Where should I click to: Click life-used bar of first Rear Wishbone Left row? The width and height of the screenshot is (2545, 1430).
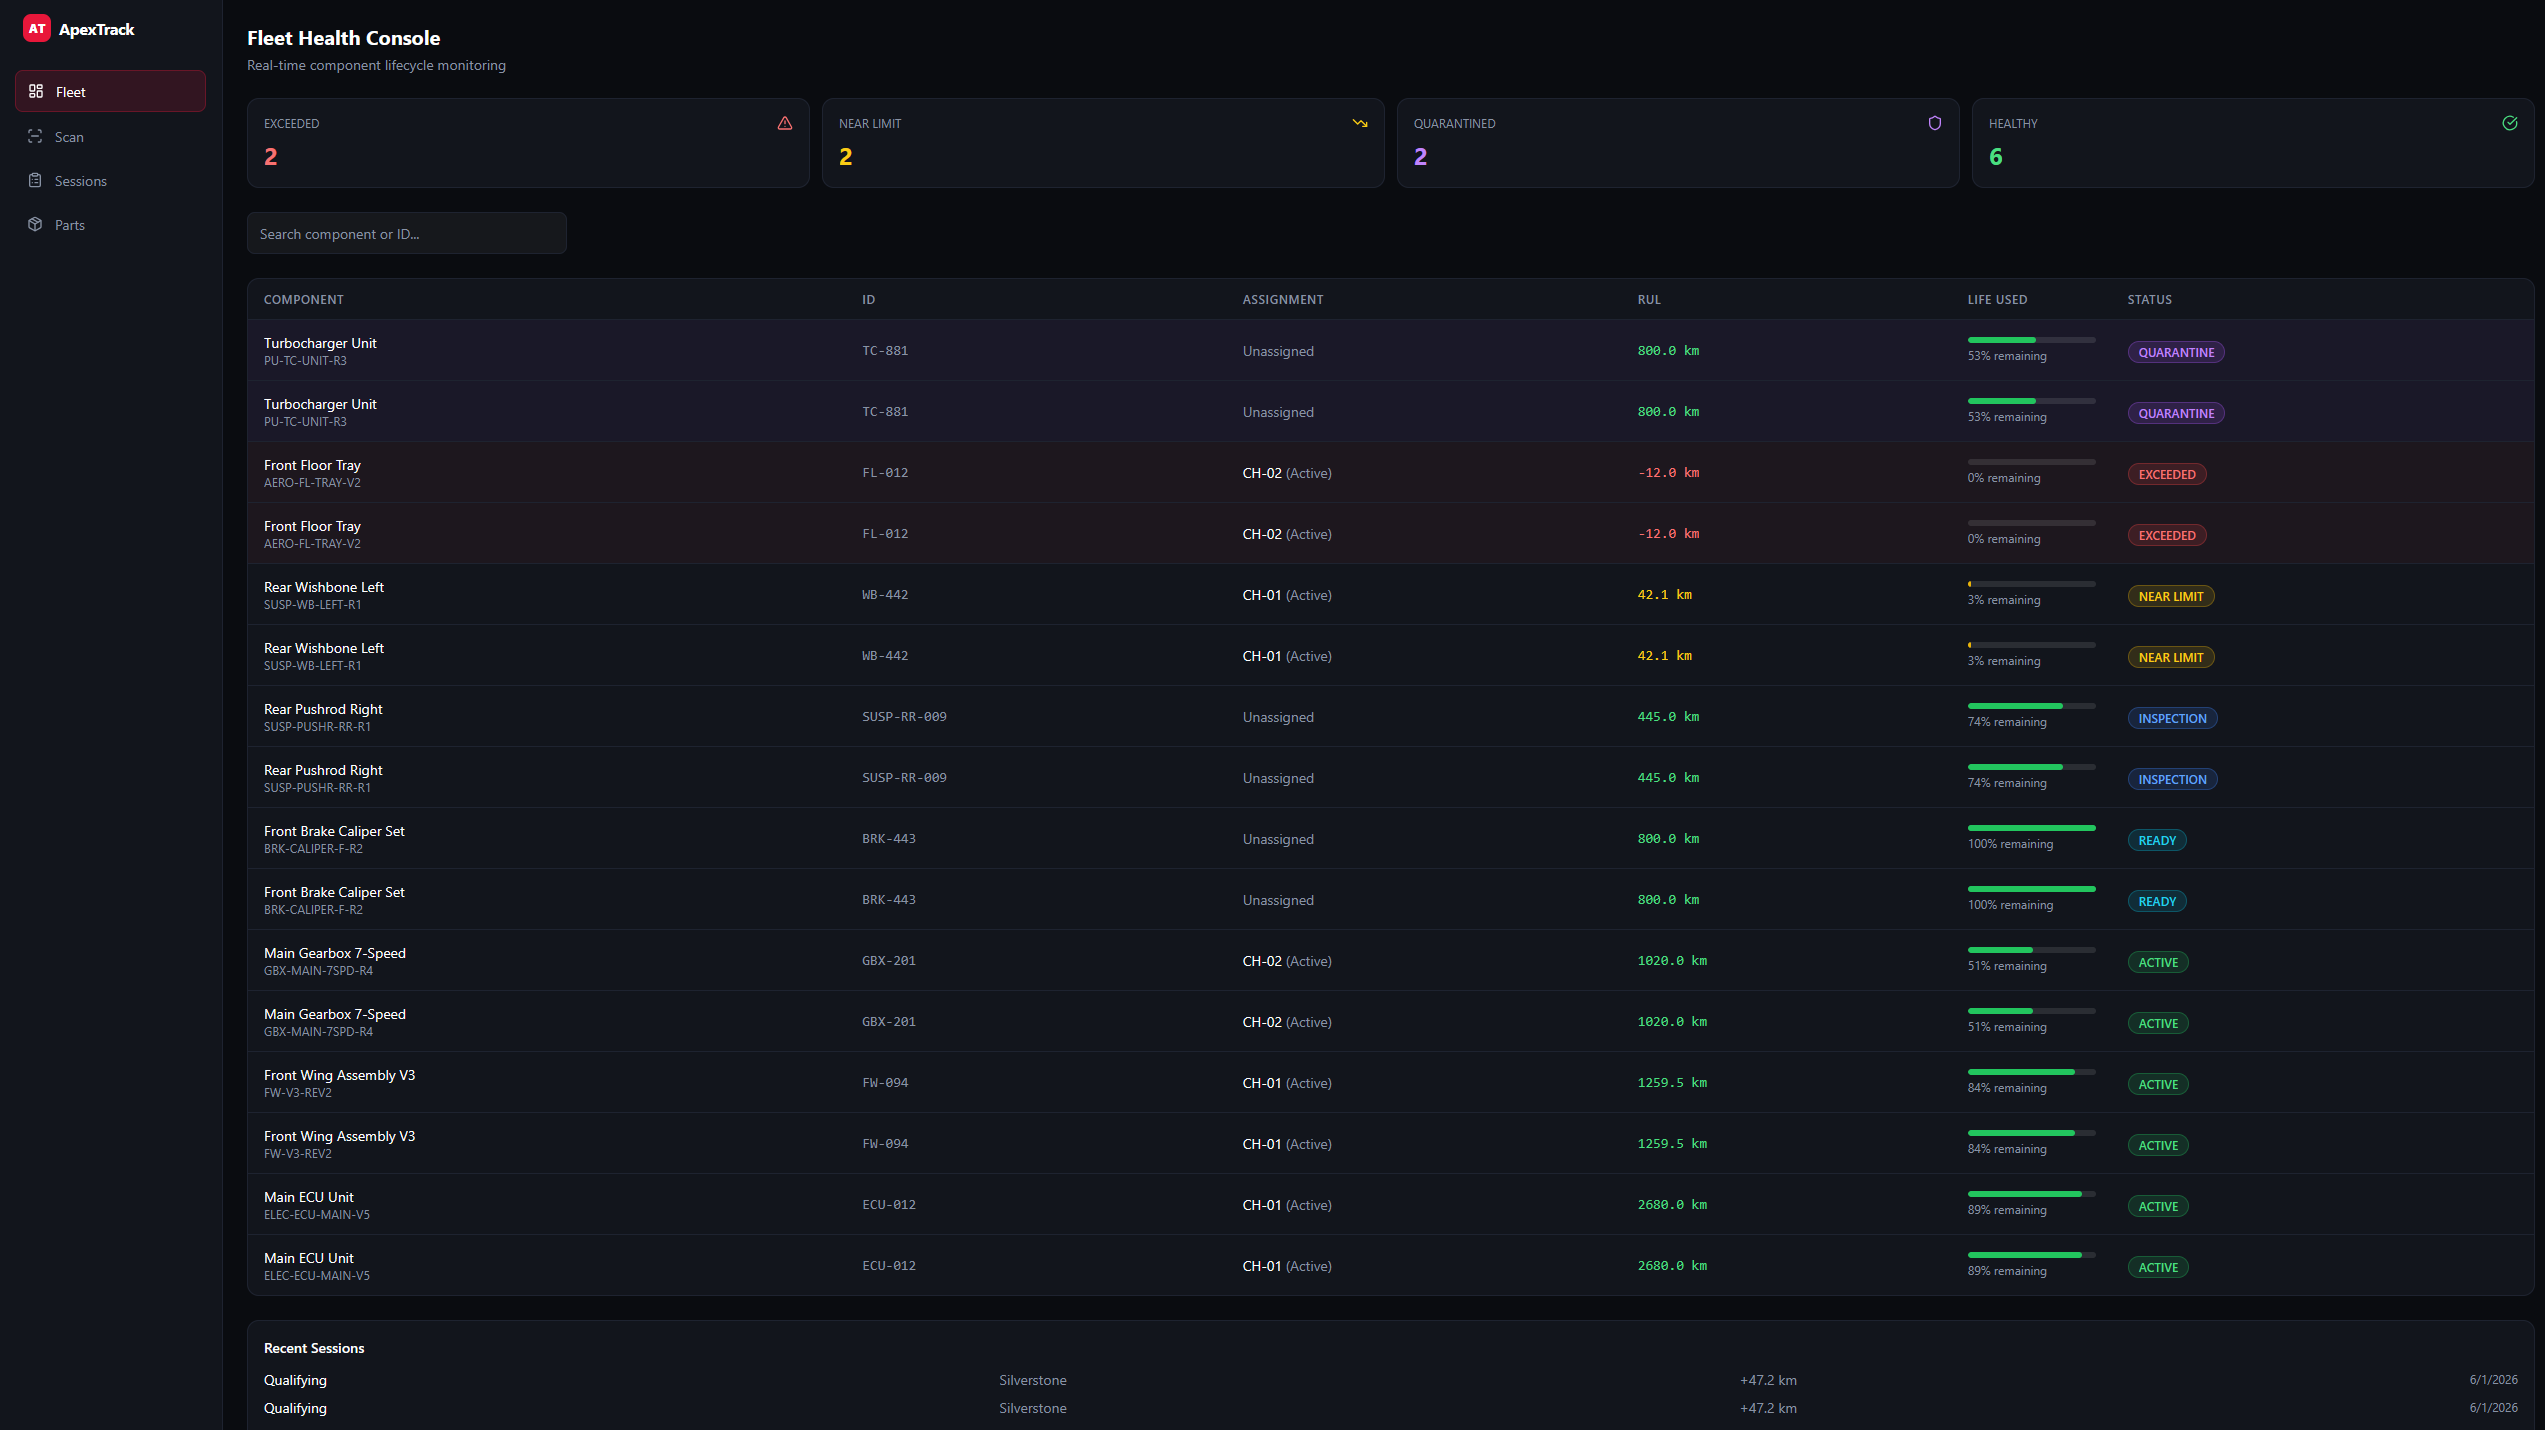point(2031,584)
